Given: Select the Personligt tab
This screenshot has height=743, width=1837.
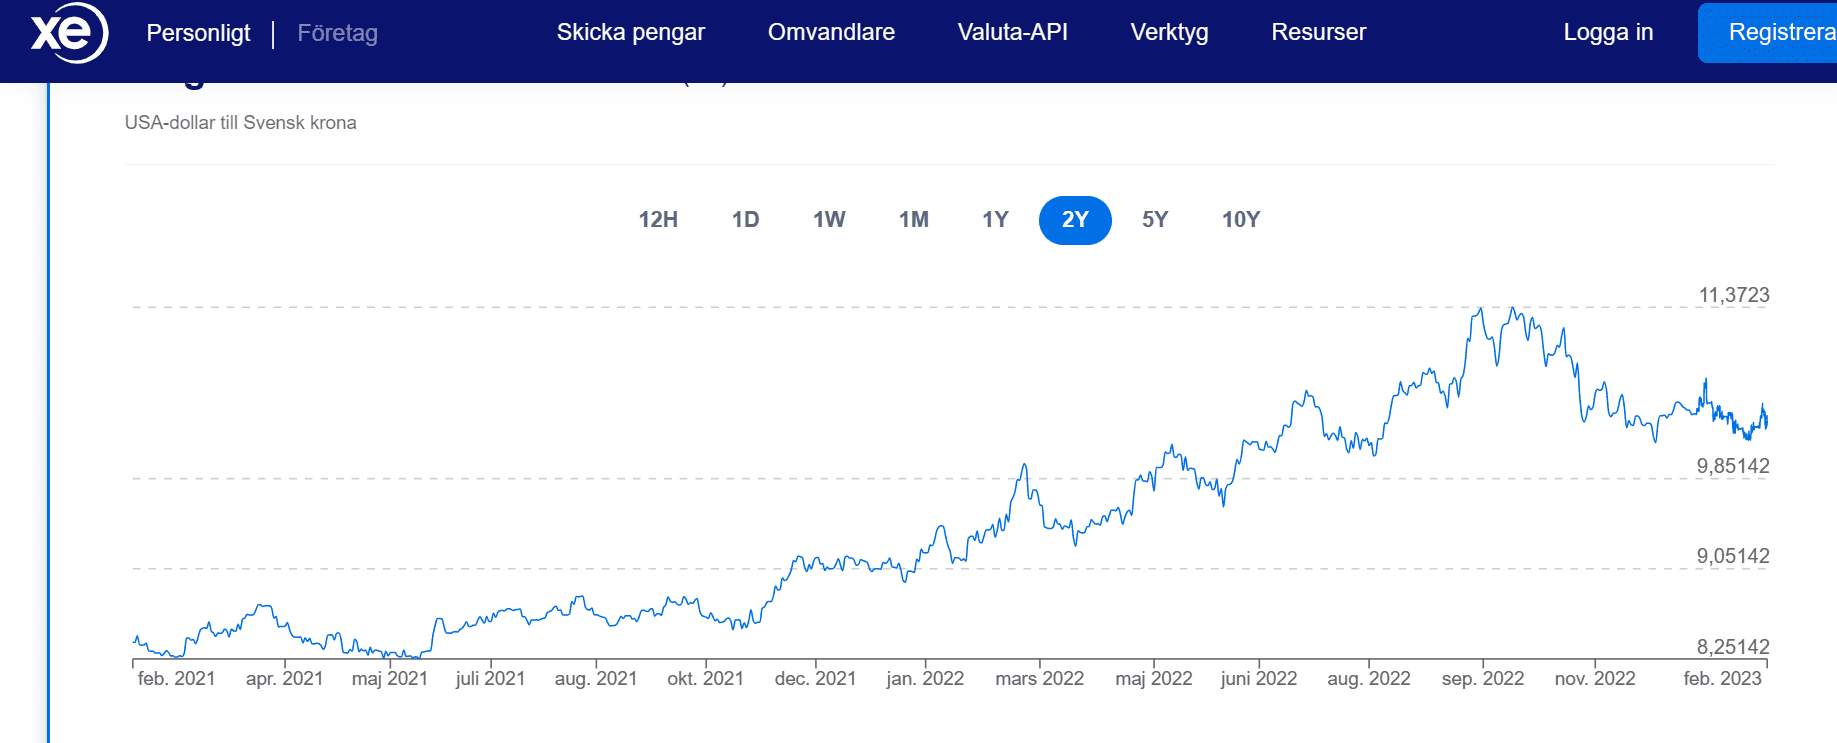Looking at the screenshot, I should pos(198,33).
